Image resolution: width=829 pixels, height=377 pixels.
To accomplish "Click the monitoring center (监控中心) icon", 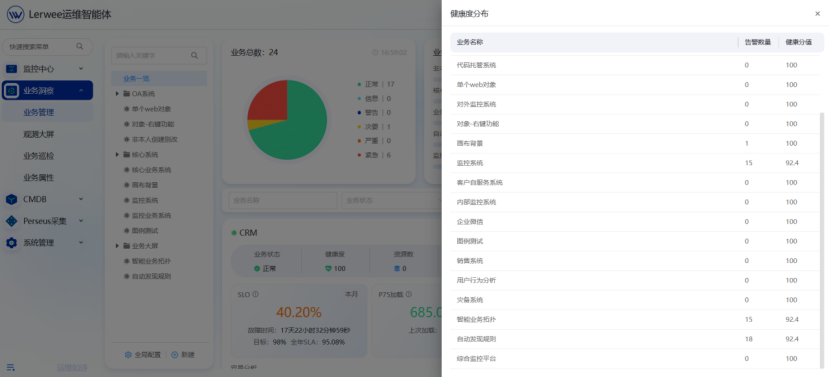I will pos(12,69).
